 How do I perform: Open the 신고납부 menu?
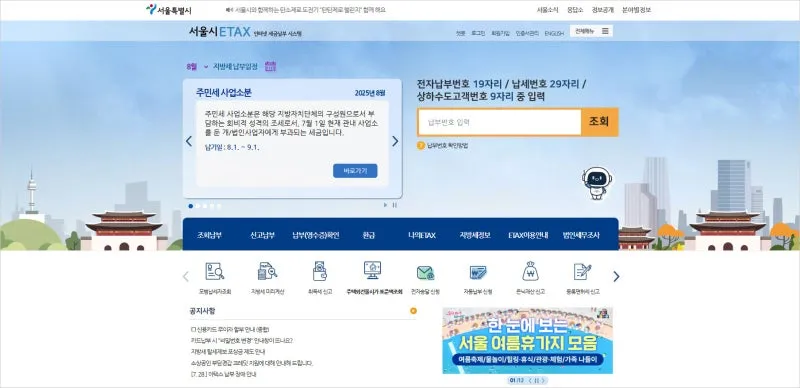click(x=262, y=235)
